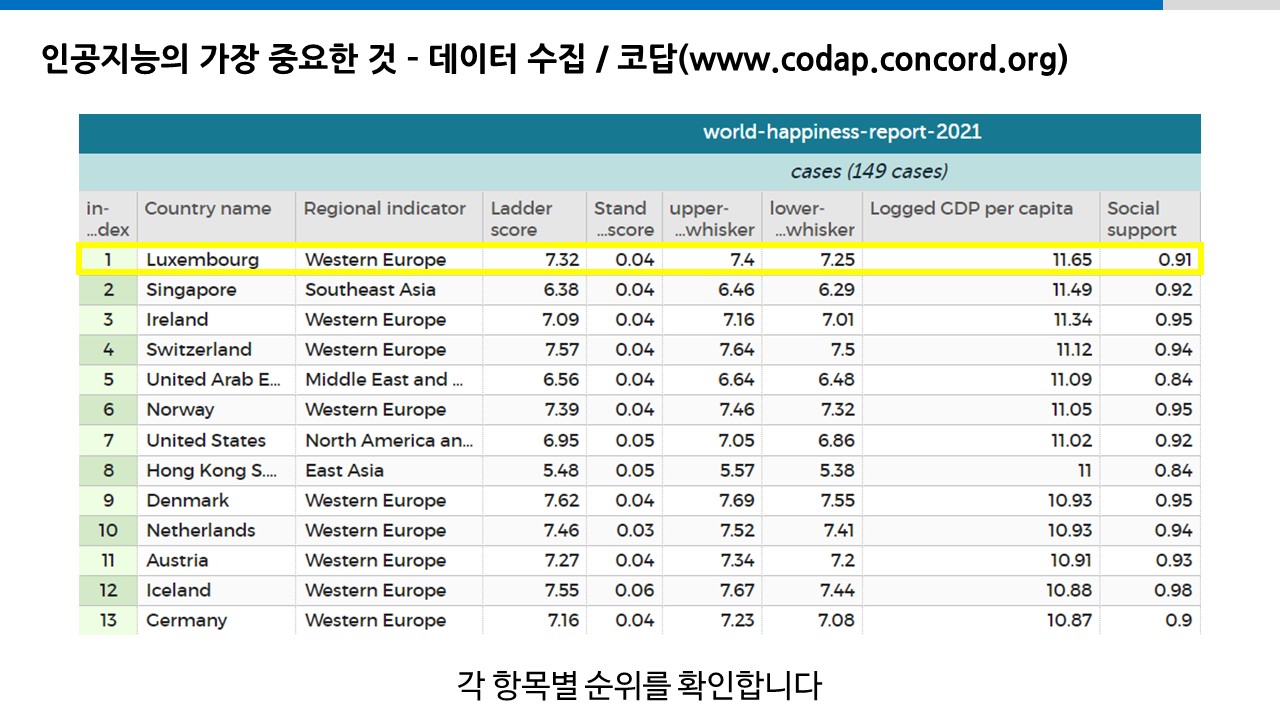Click index number 13 row header
Viewport: 1280px width, 720px height.
108,621
